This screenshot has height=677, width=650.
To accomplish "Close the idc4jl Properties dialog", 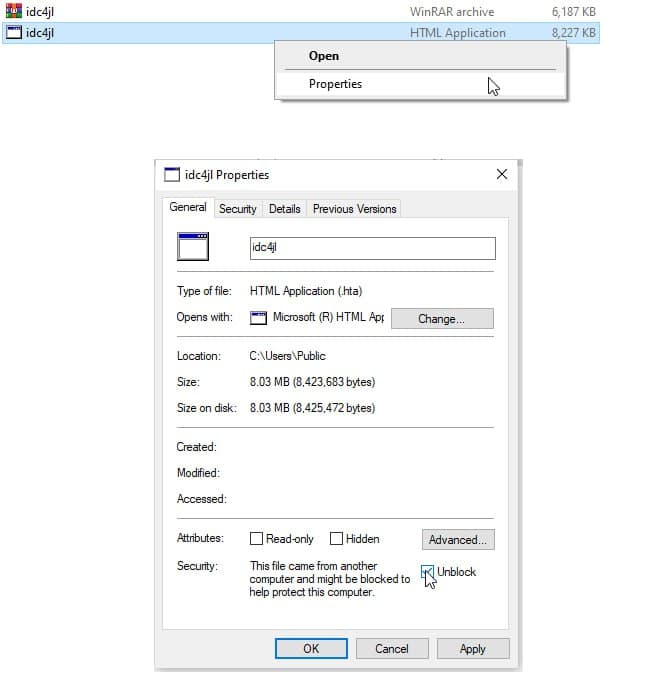I will 501,175.
